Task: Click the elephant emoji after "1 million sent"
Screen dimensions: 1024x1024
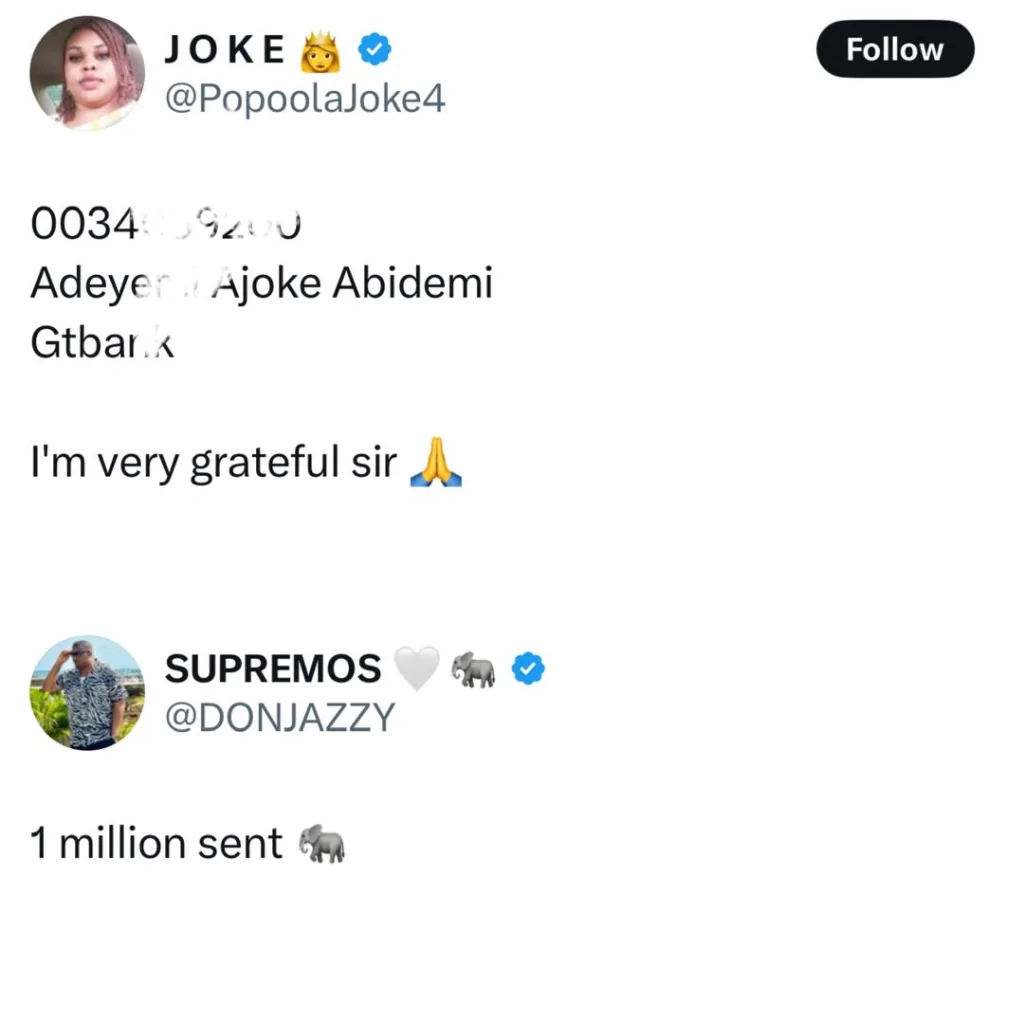Action: tap(322, 844)
